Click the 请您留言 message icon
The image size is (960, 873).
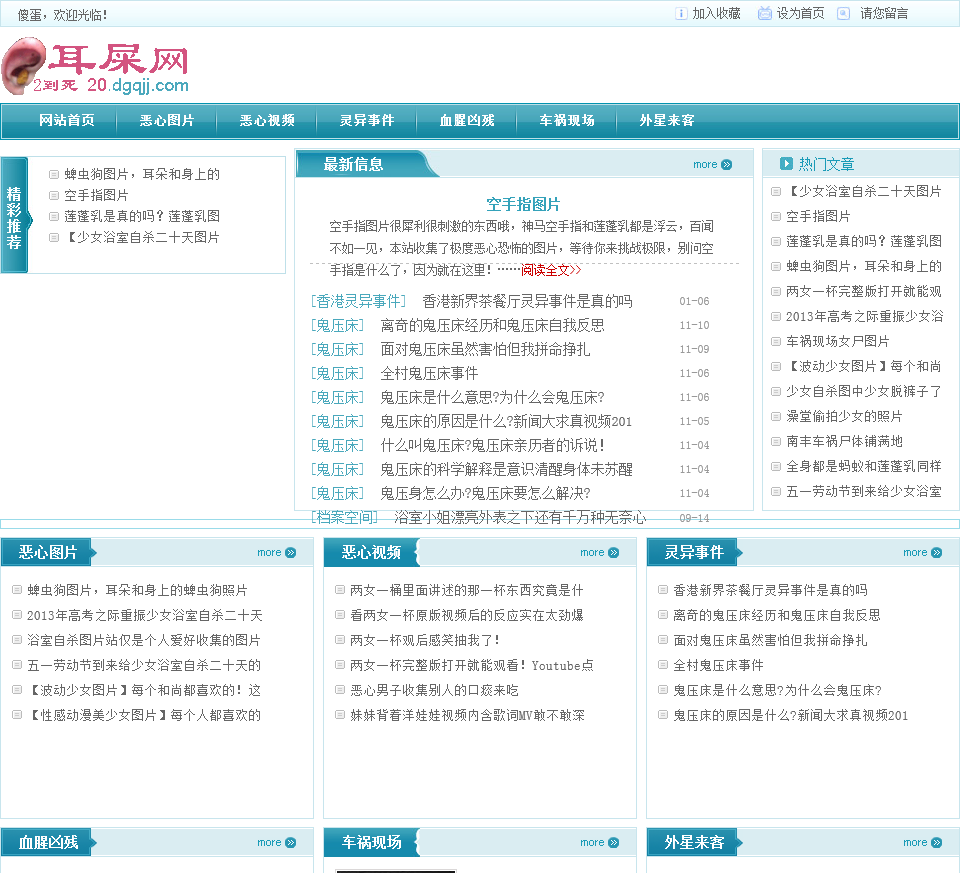pos(843,13)
